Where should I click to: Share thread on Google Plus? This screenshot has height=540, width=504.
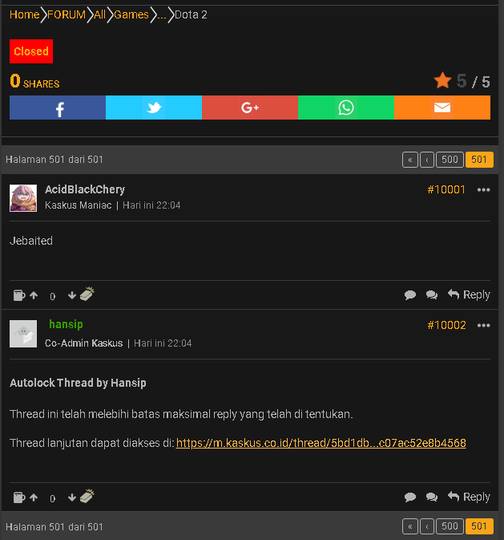[x=250, y=108]
